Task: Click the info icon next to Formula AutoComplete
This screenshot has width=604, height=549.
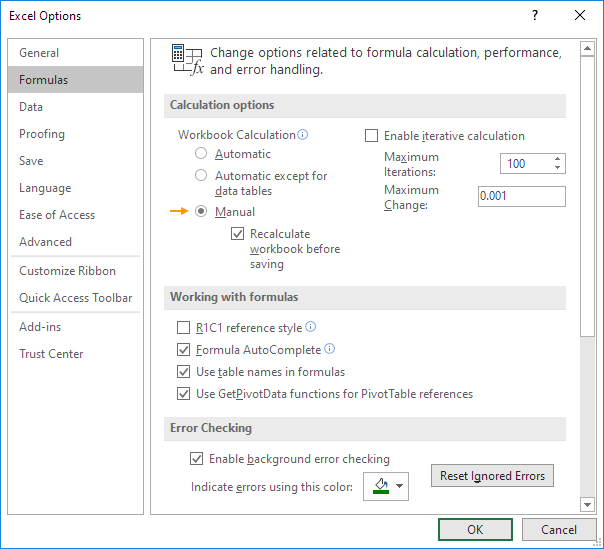Action: coord(329,350)
